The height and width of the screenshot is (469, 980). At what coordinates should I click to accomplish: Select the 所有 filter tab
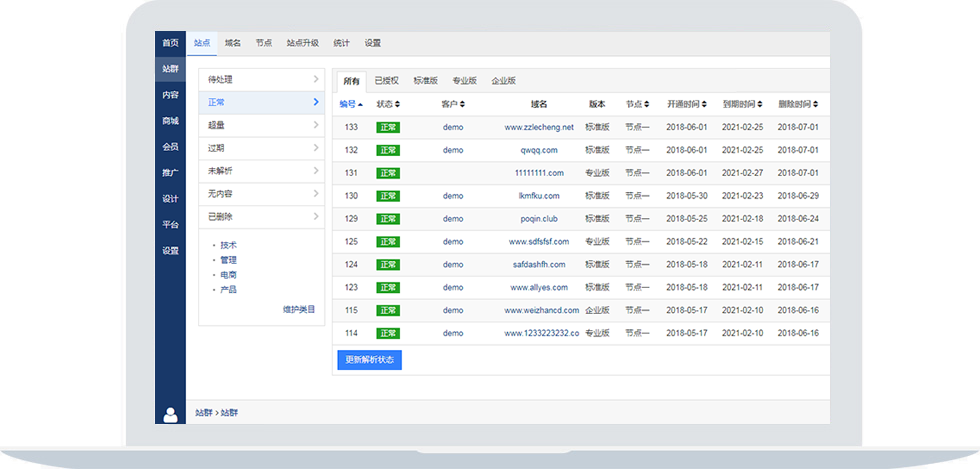point(351,81)
